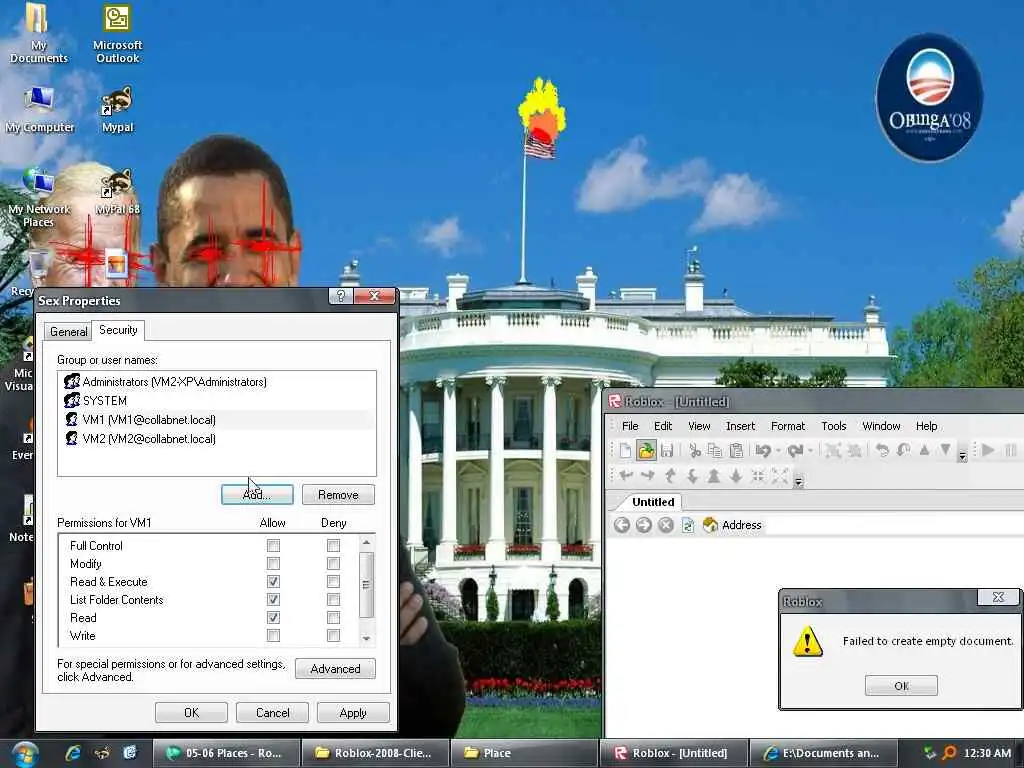Click the New document icon in Roblox toolbar
The height and width of the screenshot is (768, 1024).
click(625, 450)
